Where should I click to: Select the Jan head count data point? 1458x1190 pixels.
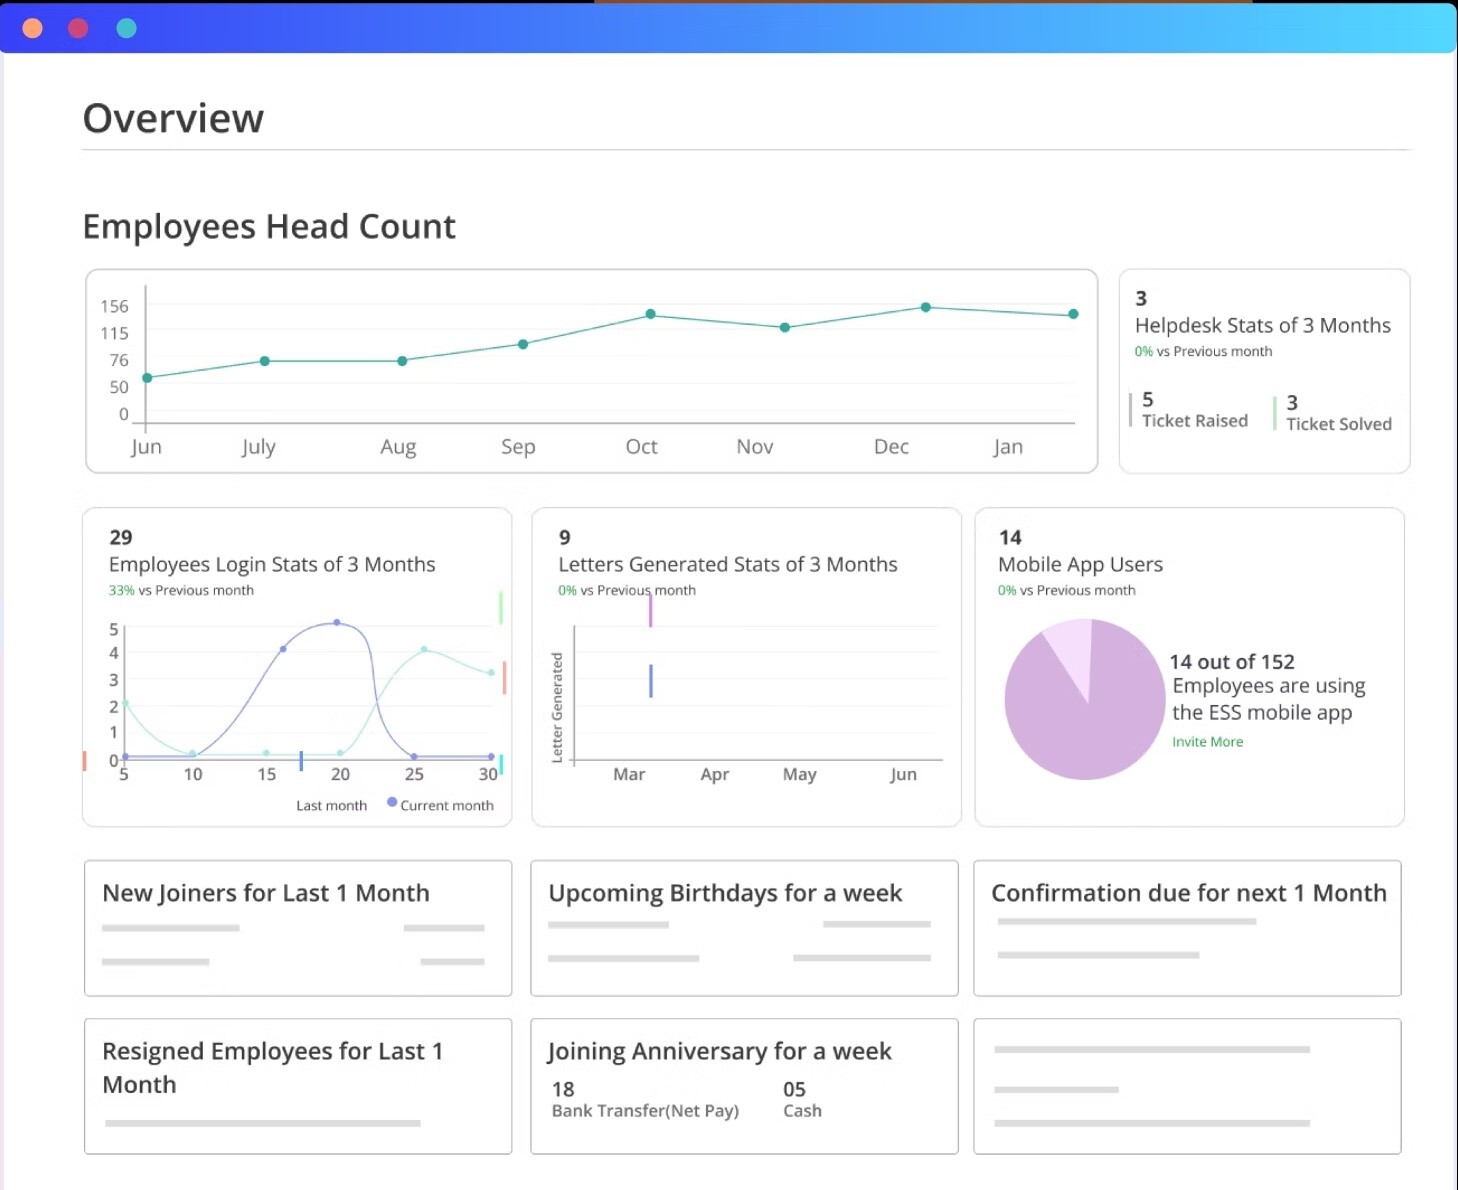1073,314
